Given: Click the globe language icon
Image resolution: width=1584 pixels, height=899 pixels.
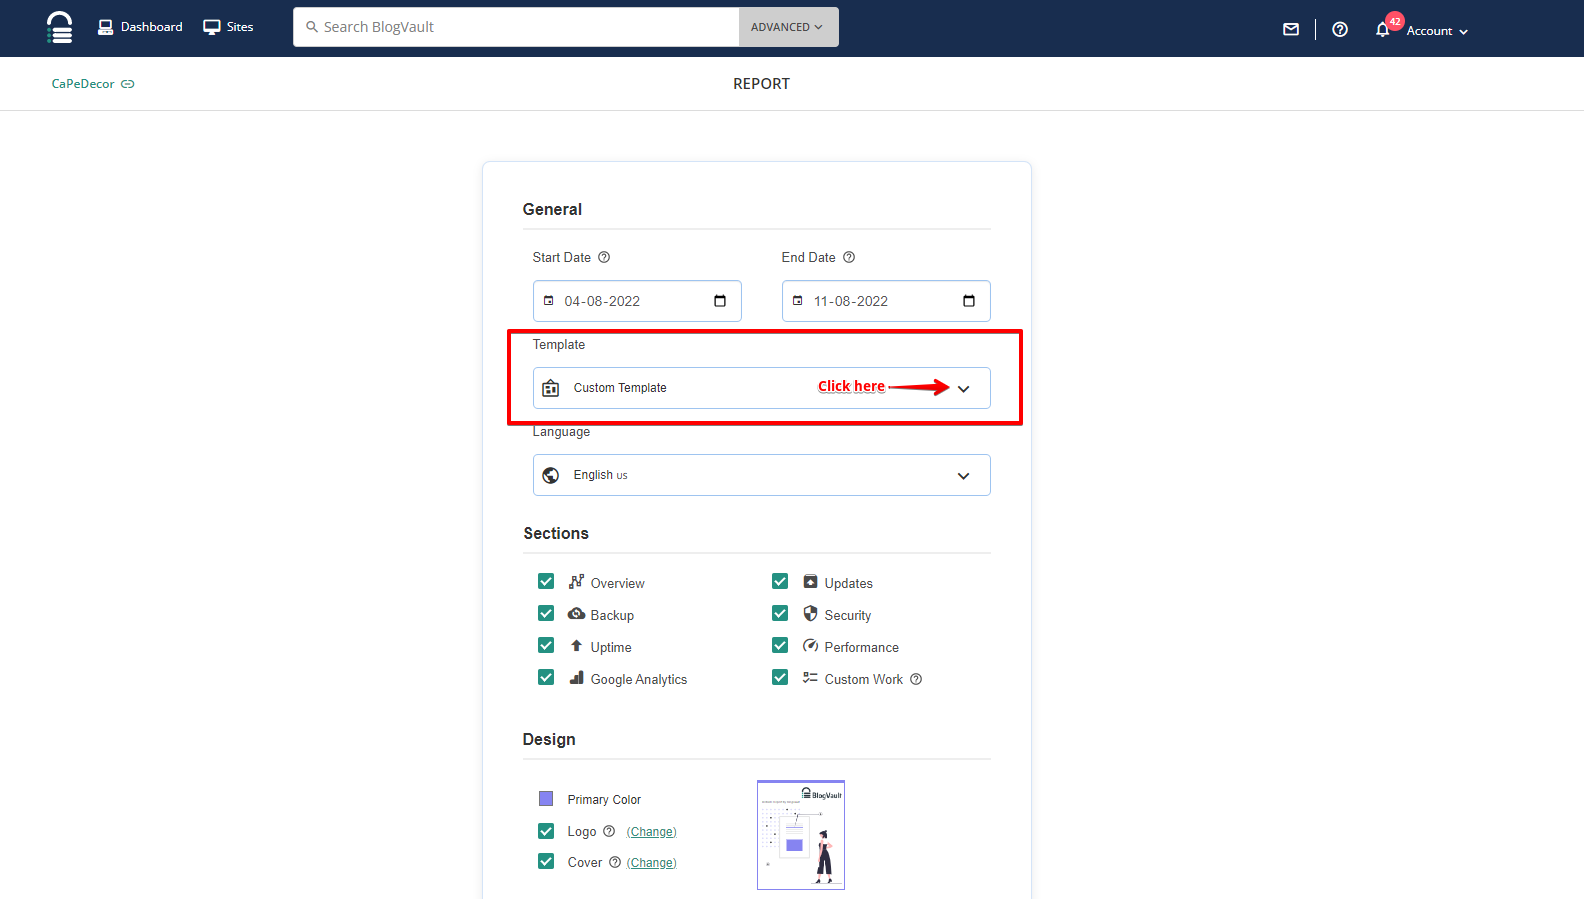Looking at the screenshot, I should pyautogui.click(x=551, y=475).
